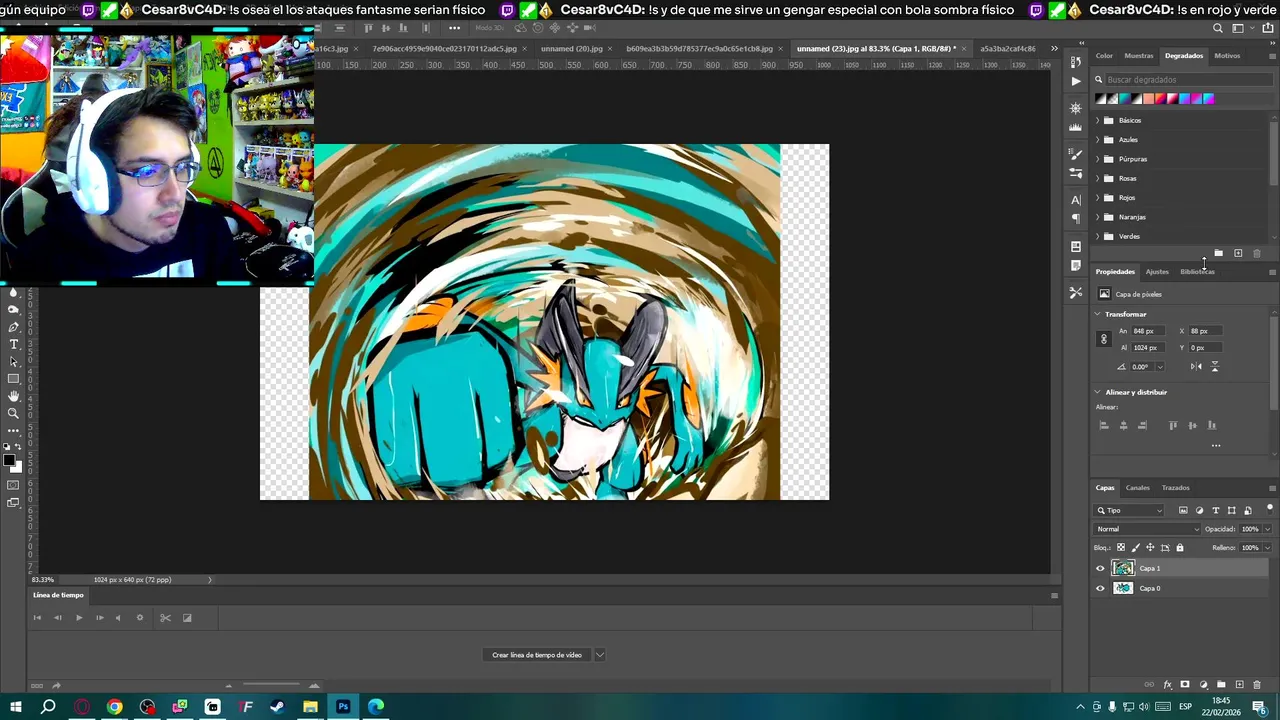This screenshot has height=720, width=1280.
Task: Expand the Rosas gradient folder
Action: (x=1098, y=178)
